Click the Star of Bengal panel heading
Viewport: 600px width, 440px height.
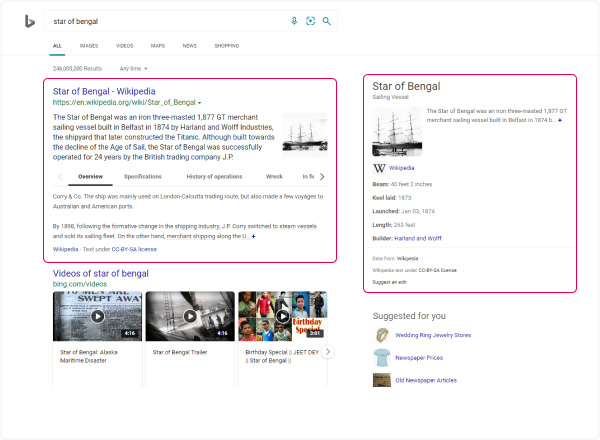coord(406,86)
